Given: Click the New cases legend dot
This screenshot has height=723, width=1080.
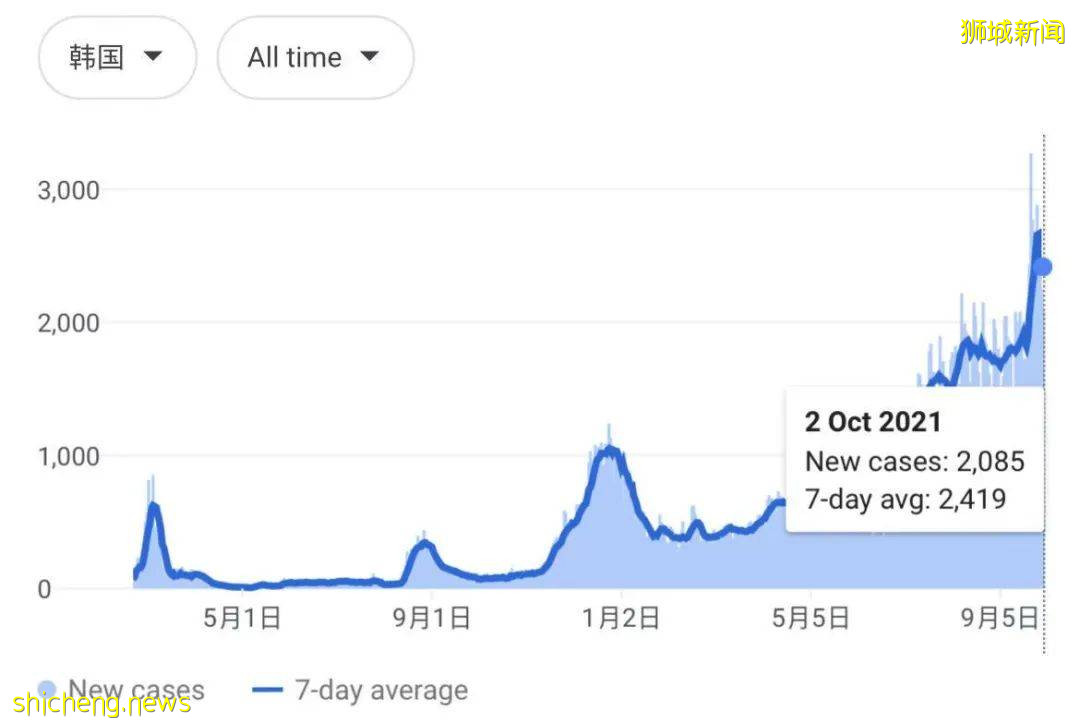Looking at the screenshot, I should tap(47, 689).
